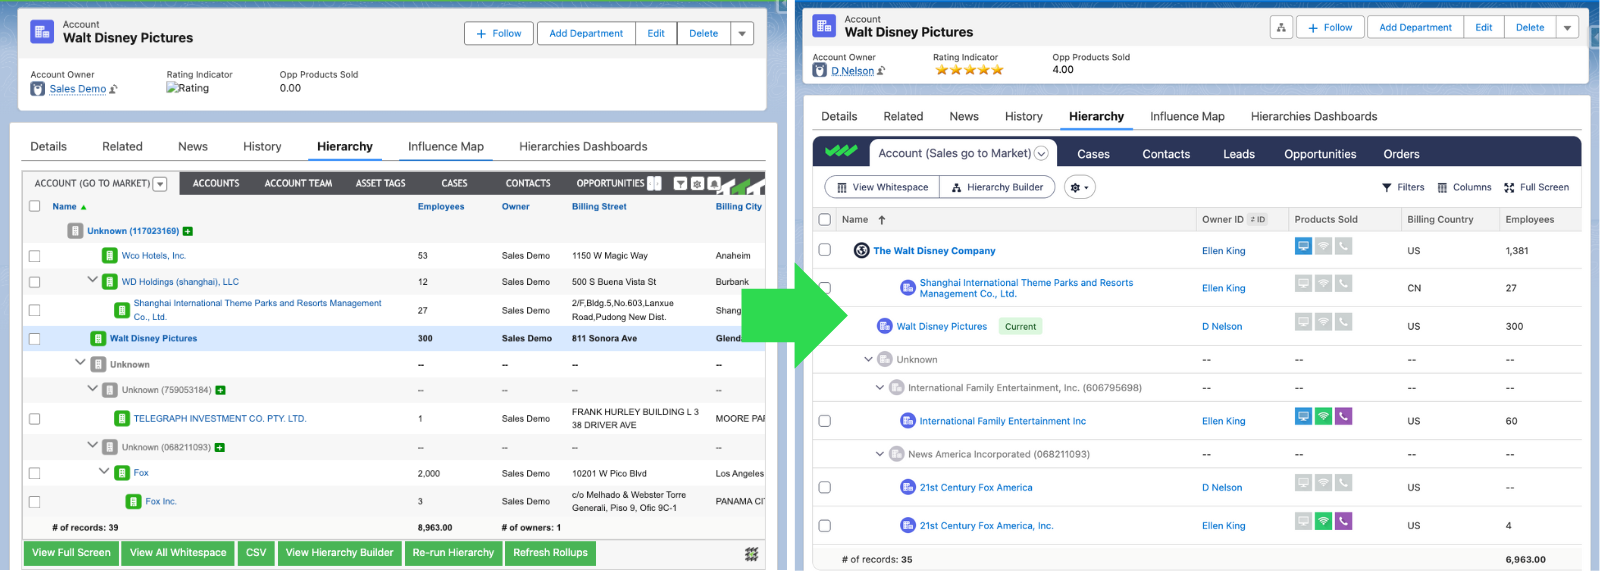The image size is (1600, 571).
Task: Tick The Walt Disney Company row checkbox
Action: 825,250
